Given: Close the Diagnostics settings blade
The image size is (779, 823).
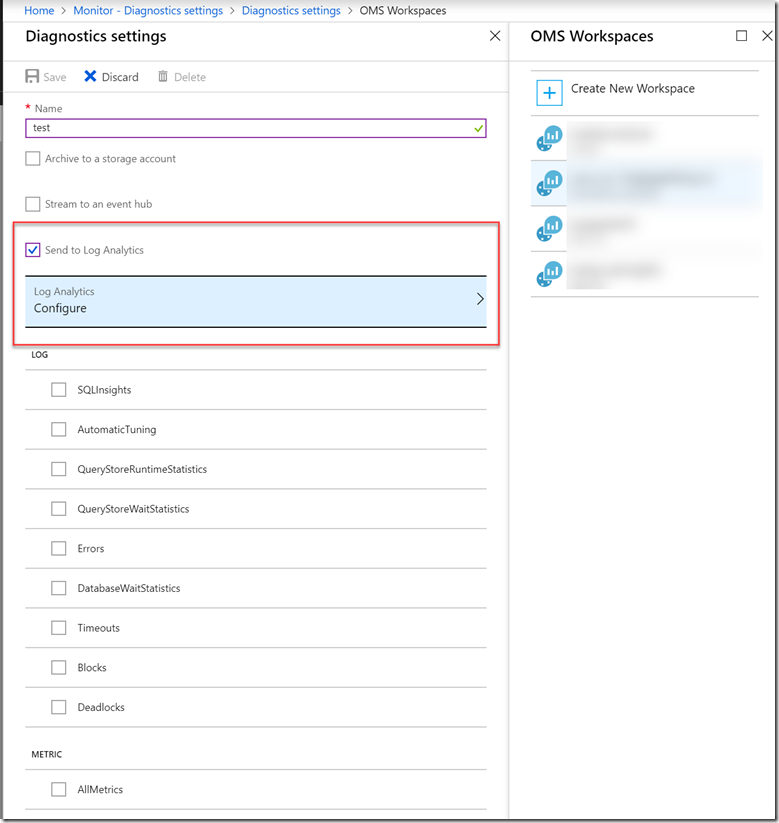Looking at the screenshot, I should pyautogui.click(x=494, y=36).
